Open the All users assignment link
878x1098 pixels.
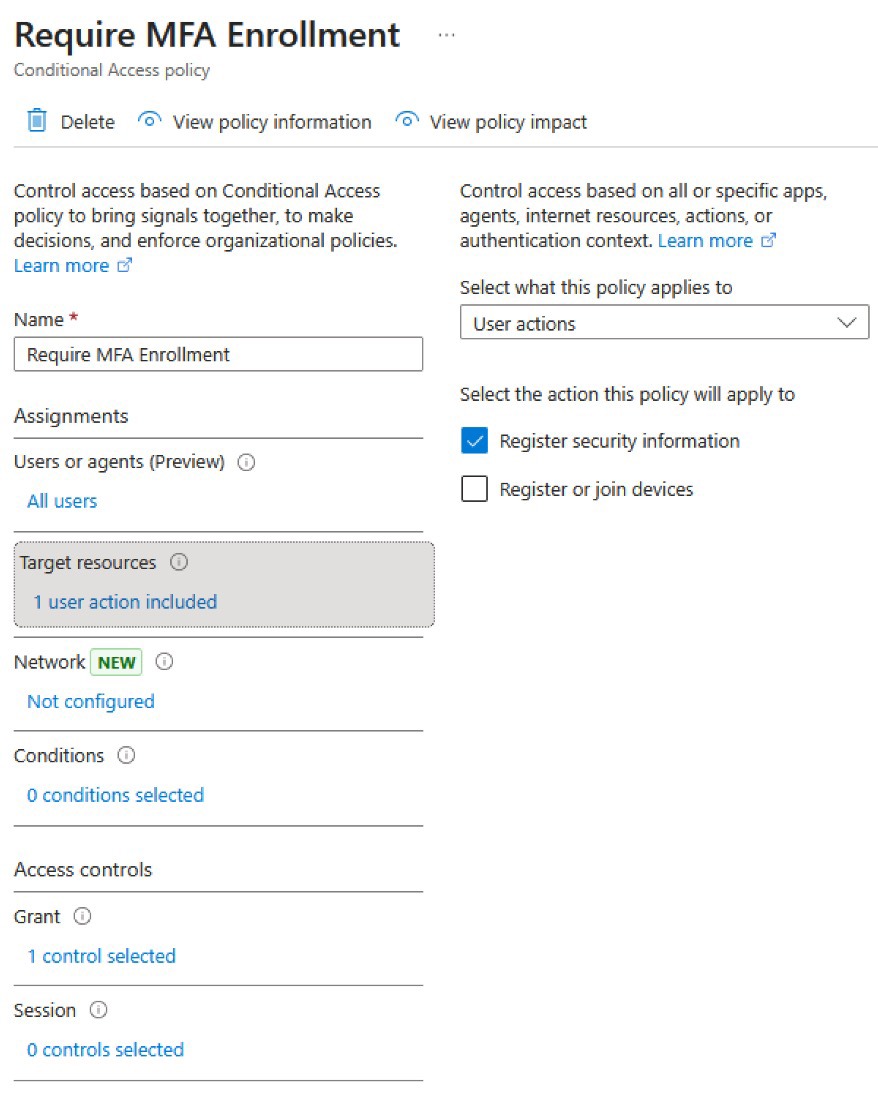point(62,501)
